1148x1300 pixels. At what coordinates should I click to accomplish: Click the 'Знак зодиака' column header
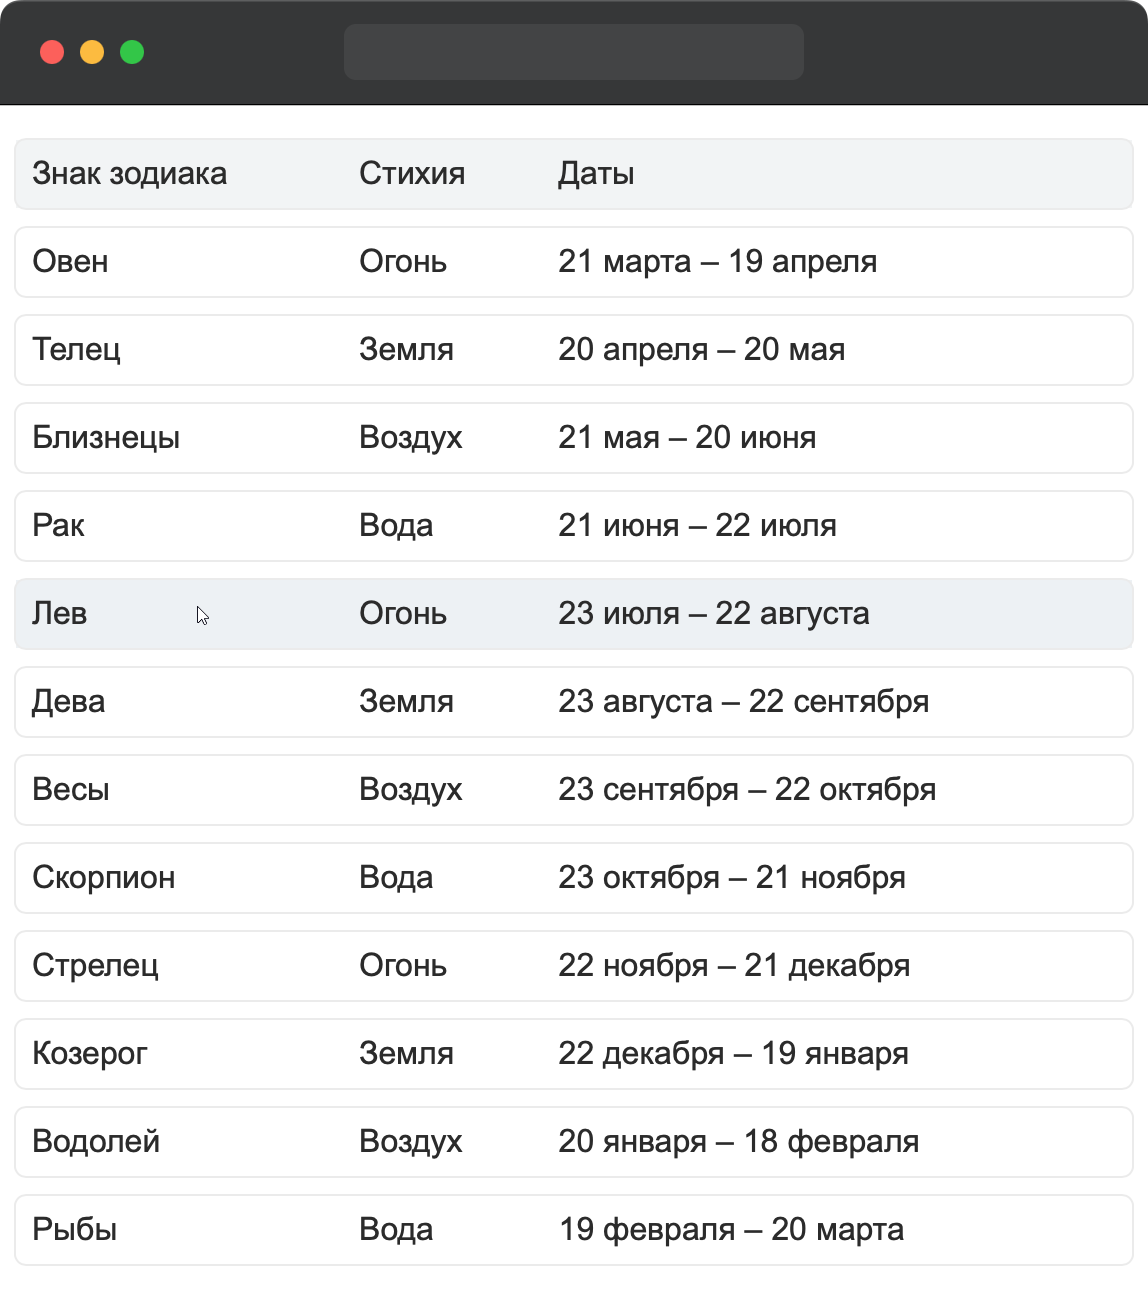129,174
